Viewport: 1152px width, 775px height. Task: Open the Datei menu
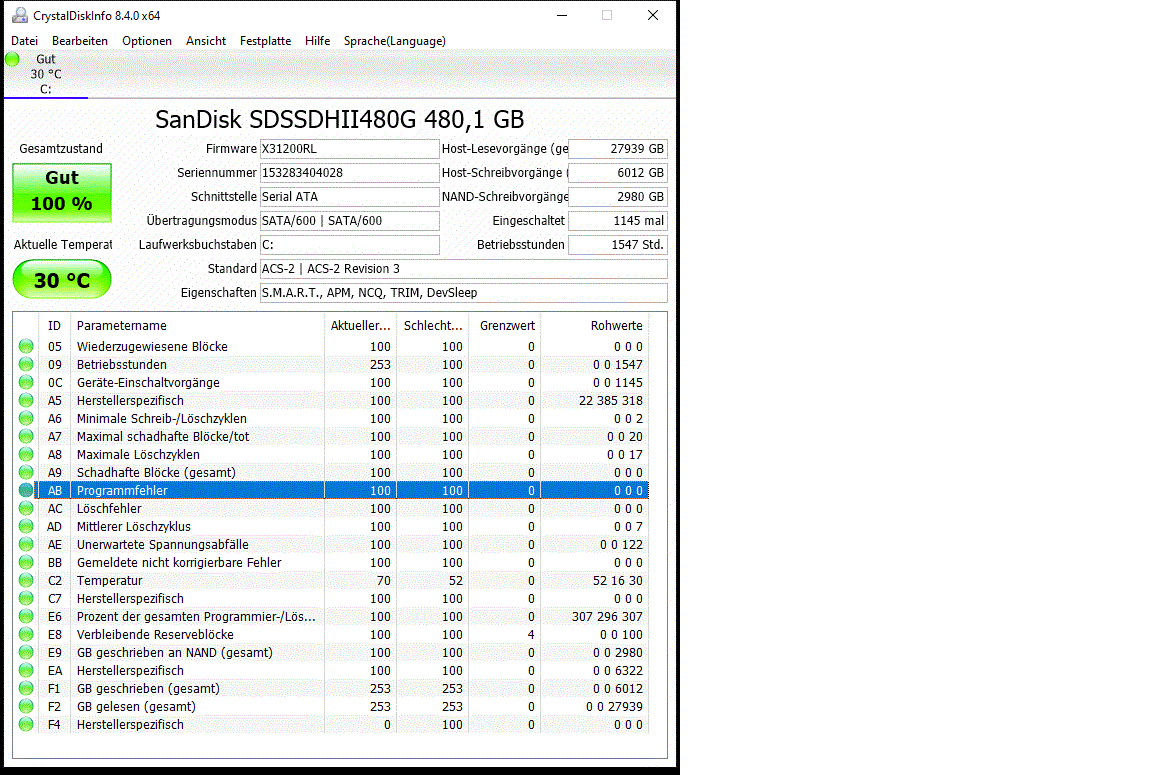(24, 41)
